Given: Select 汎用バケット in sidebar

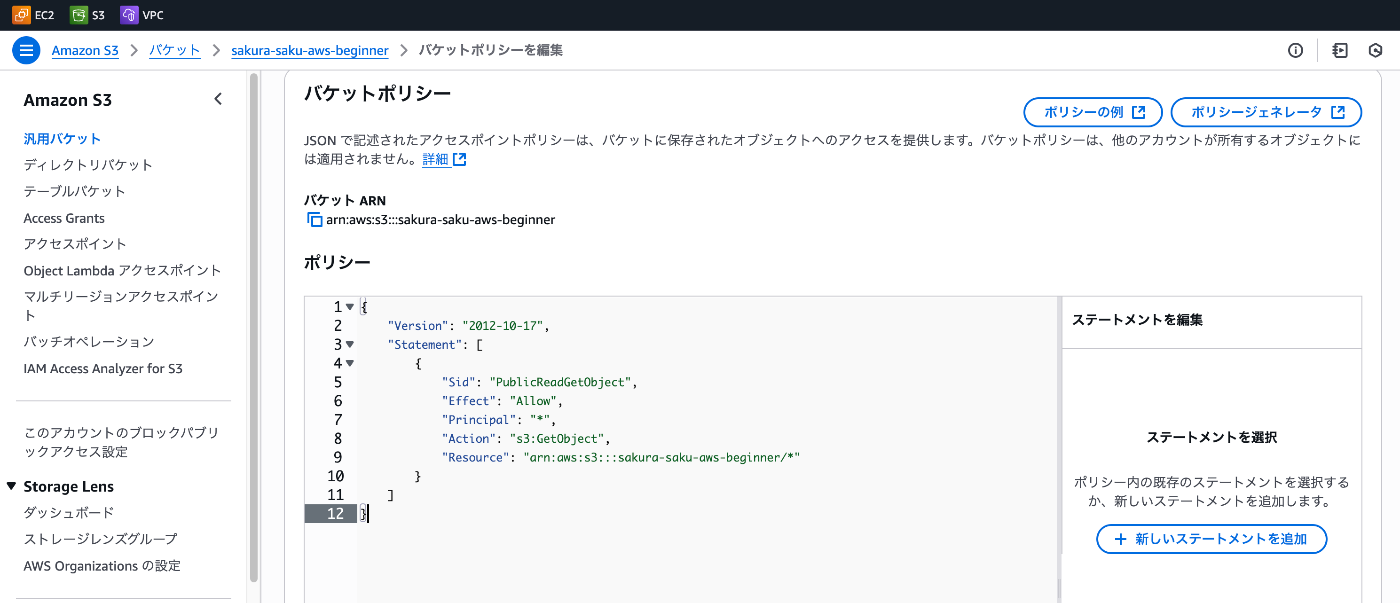Looking at the screenshot, I should coord(62,139).
